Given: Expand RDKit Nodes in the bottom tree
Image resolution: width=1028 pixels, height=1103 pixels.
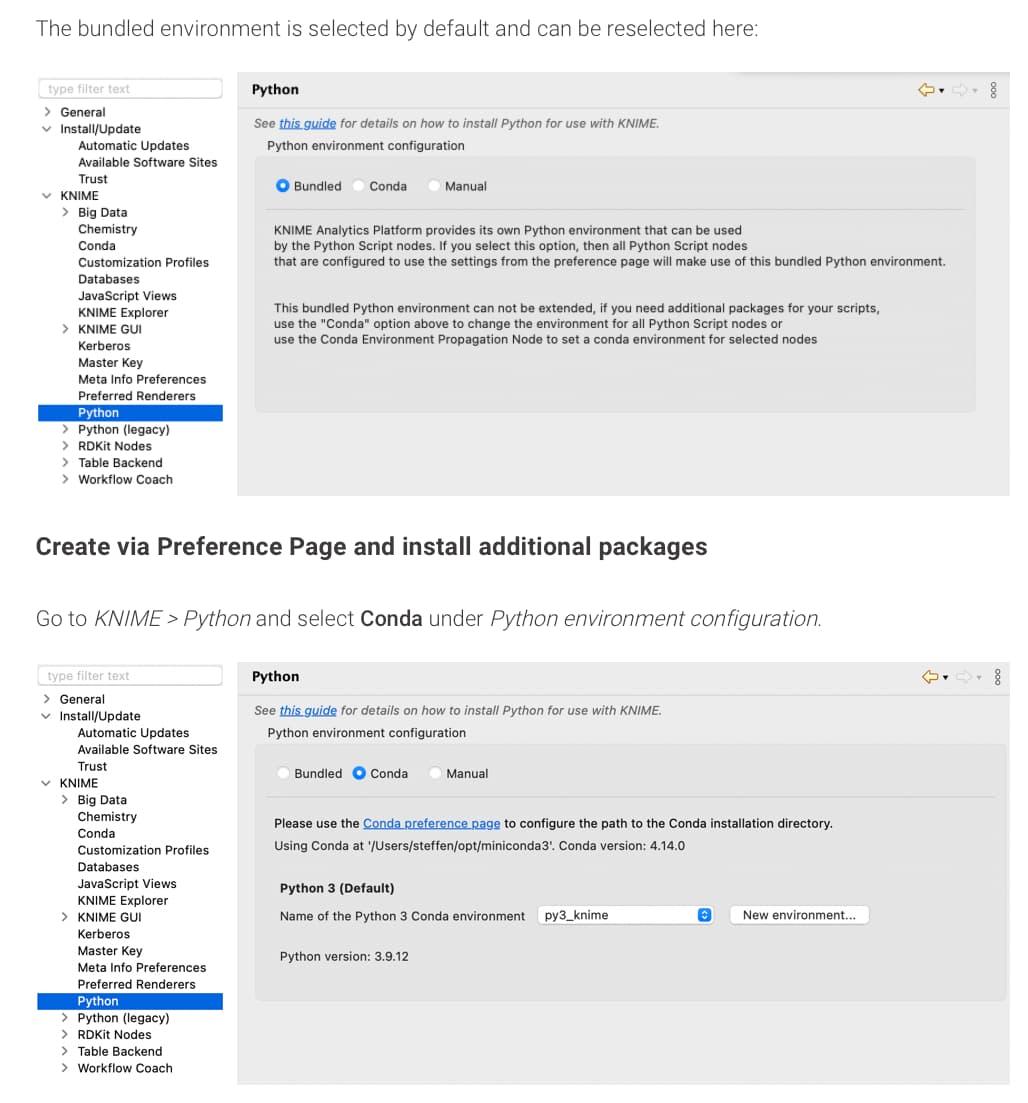Looking at the screenshot, I should coord(64,1035).
